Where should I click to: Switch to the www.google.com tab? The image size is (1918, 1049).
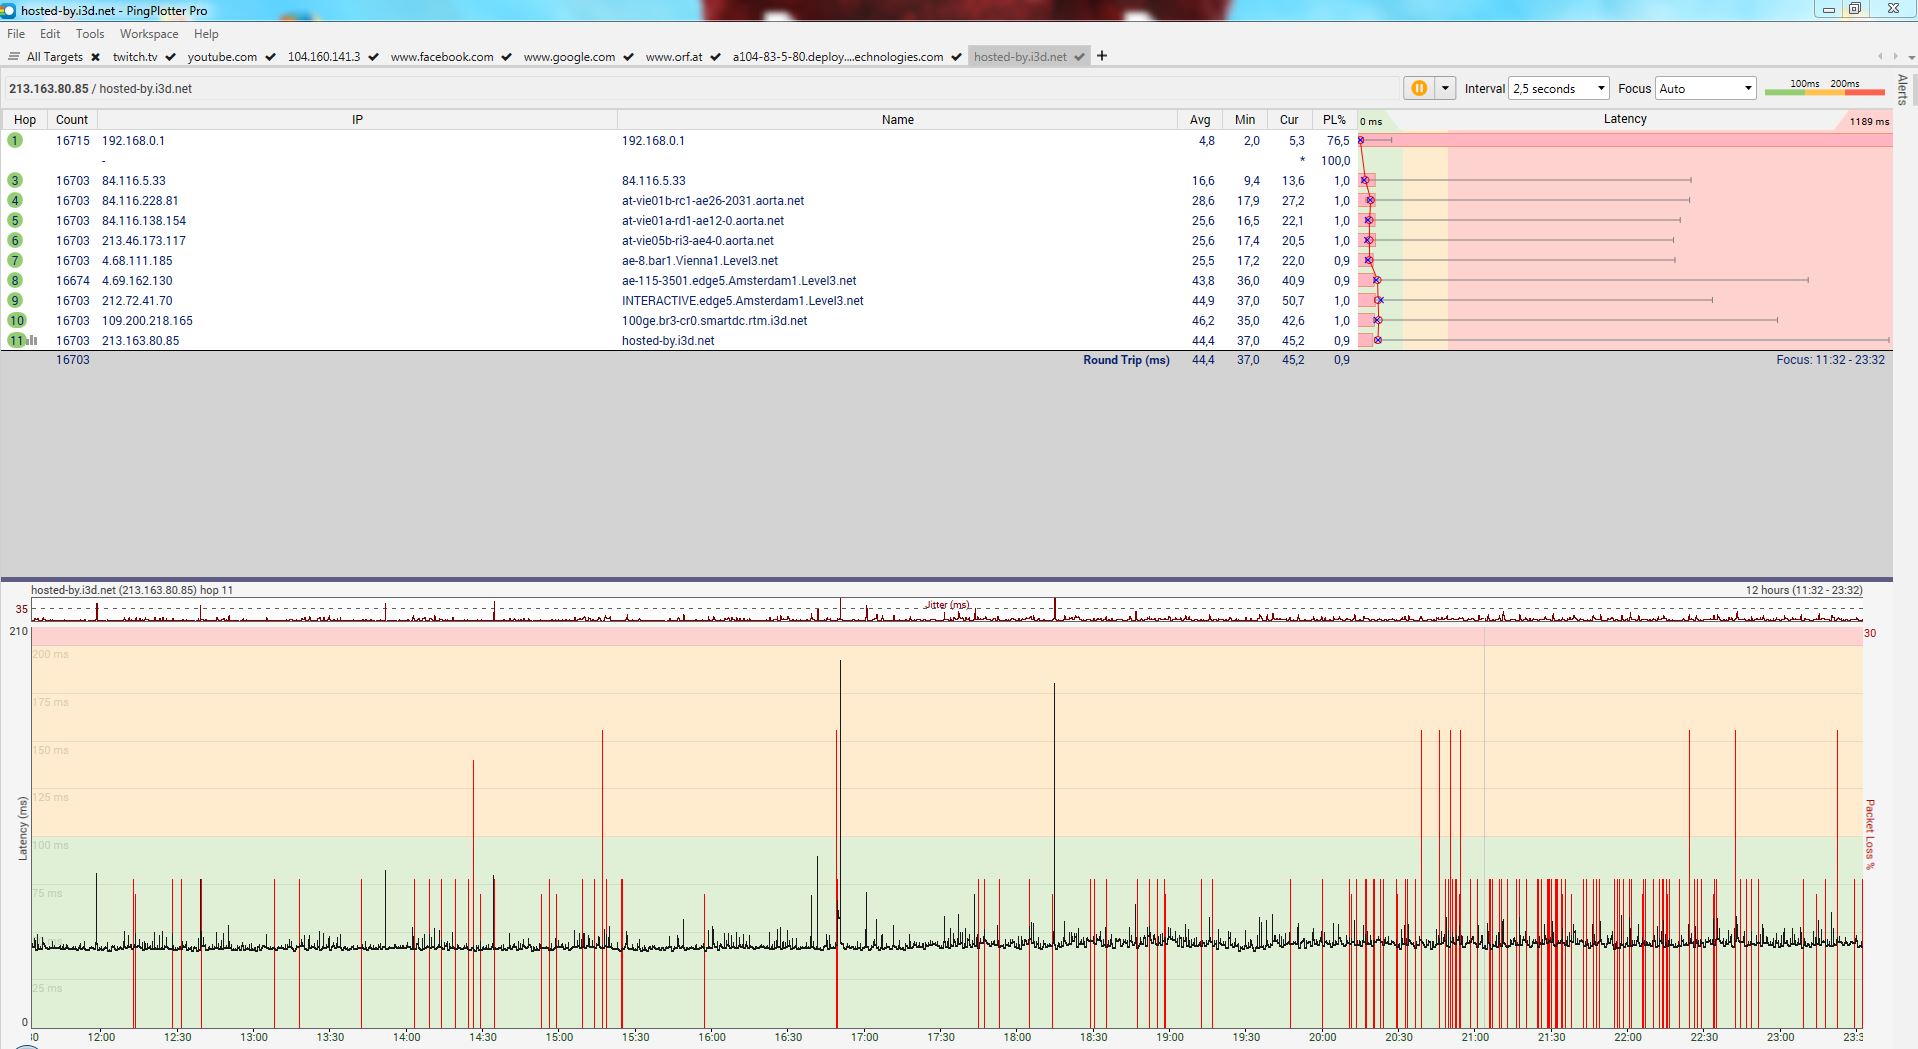coord(569,57)
